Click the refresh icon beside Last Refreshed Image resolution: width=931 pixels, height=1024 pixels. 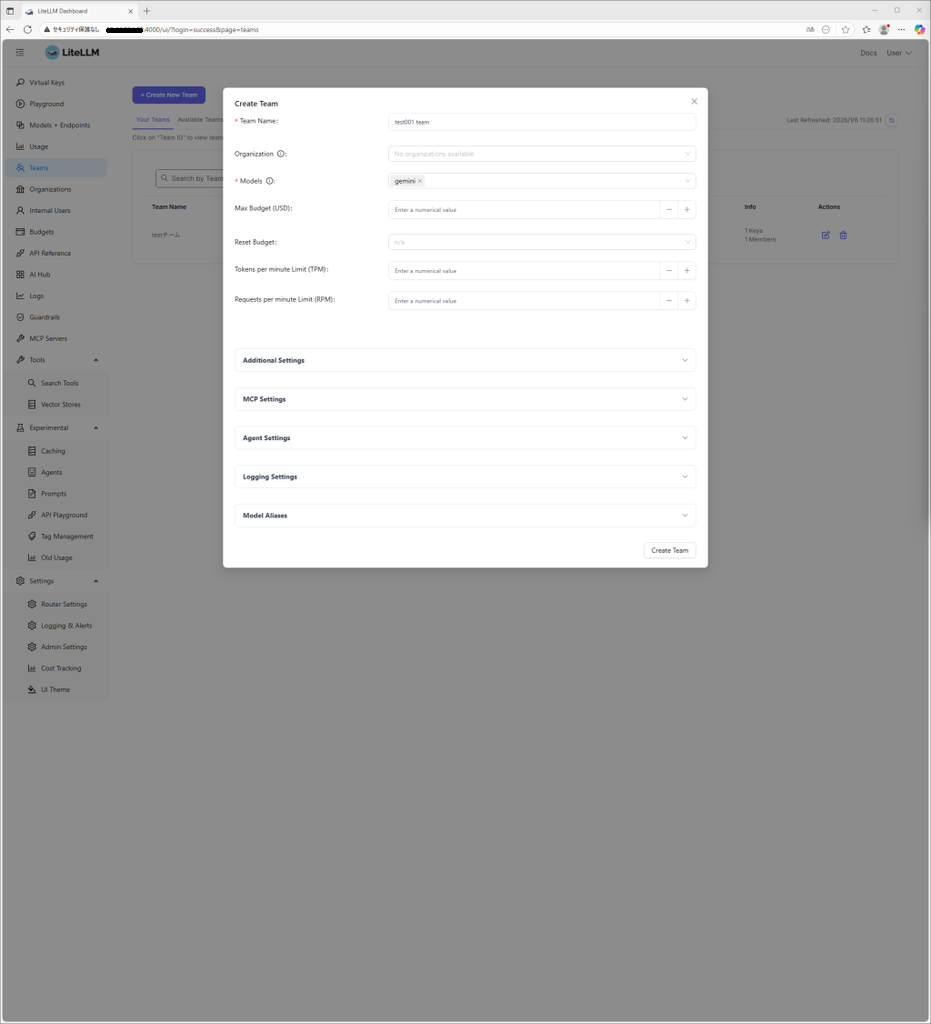pos(891,120)
